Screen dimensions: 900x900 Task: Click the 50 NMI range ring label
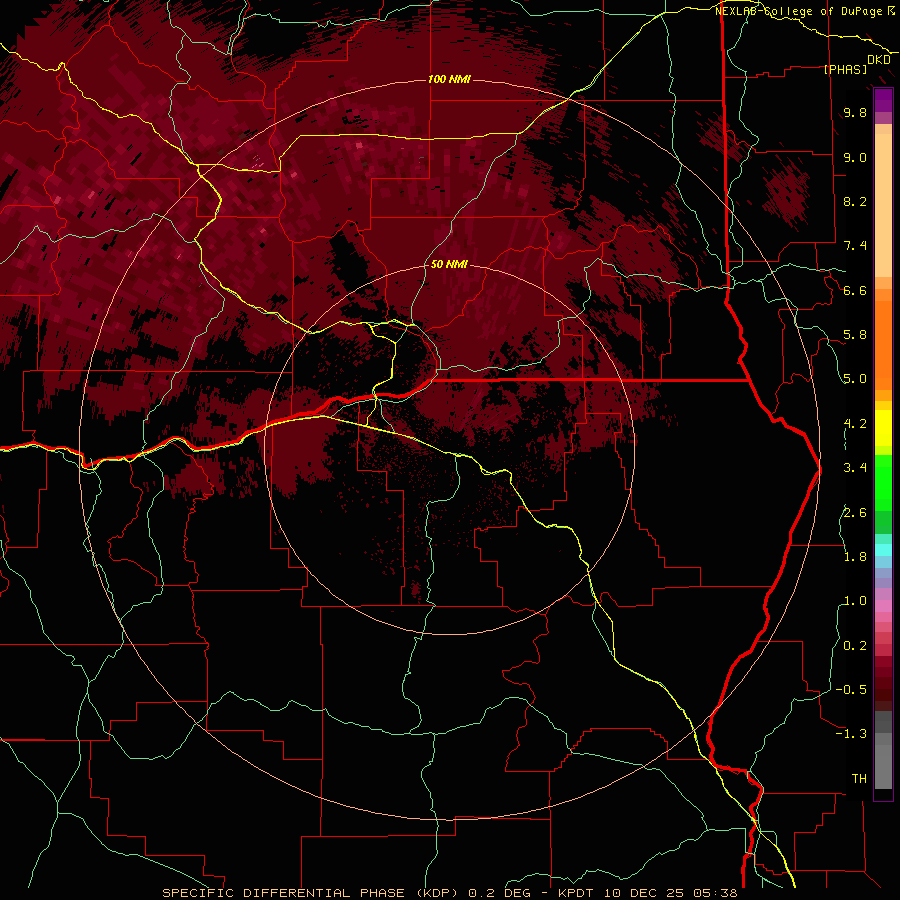[x=449, y=264]
